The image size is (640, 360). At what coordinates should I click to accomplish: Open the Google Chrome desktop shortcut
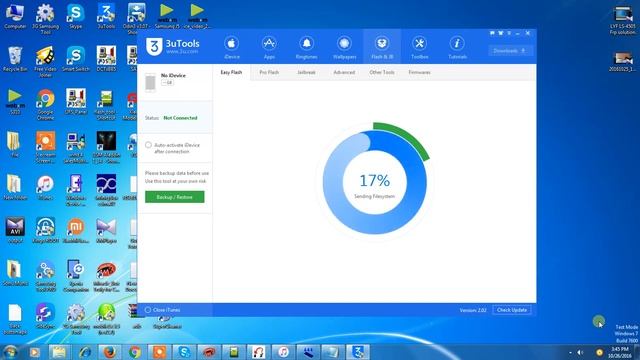click(x=45, y=105)
